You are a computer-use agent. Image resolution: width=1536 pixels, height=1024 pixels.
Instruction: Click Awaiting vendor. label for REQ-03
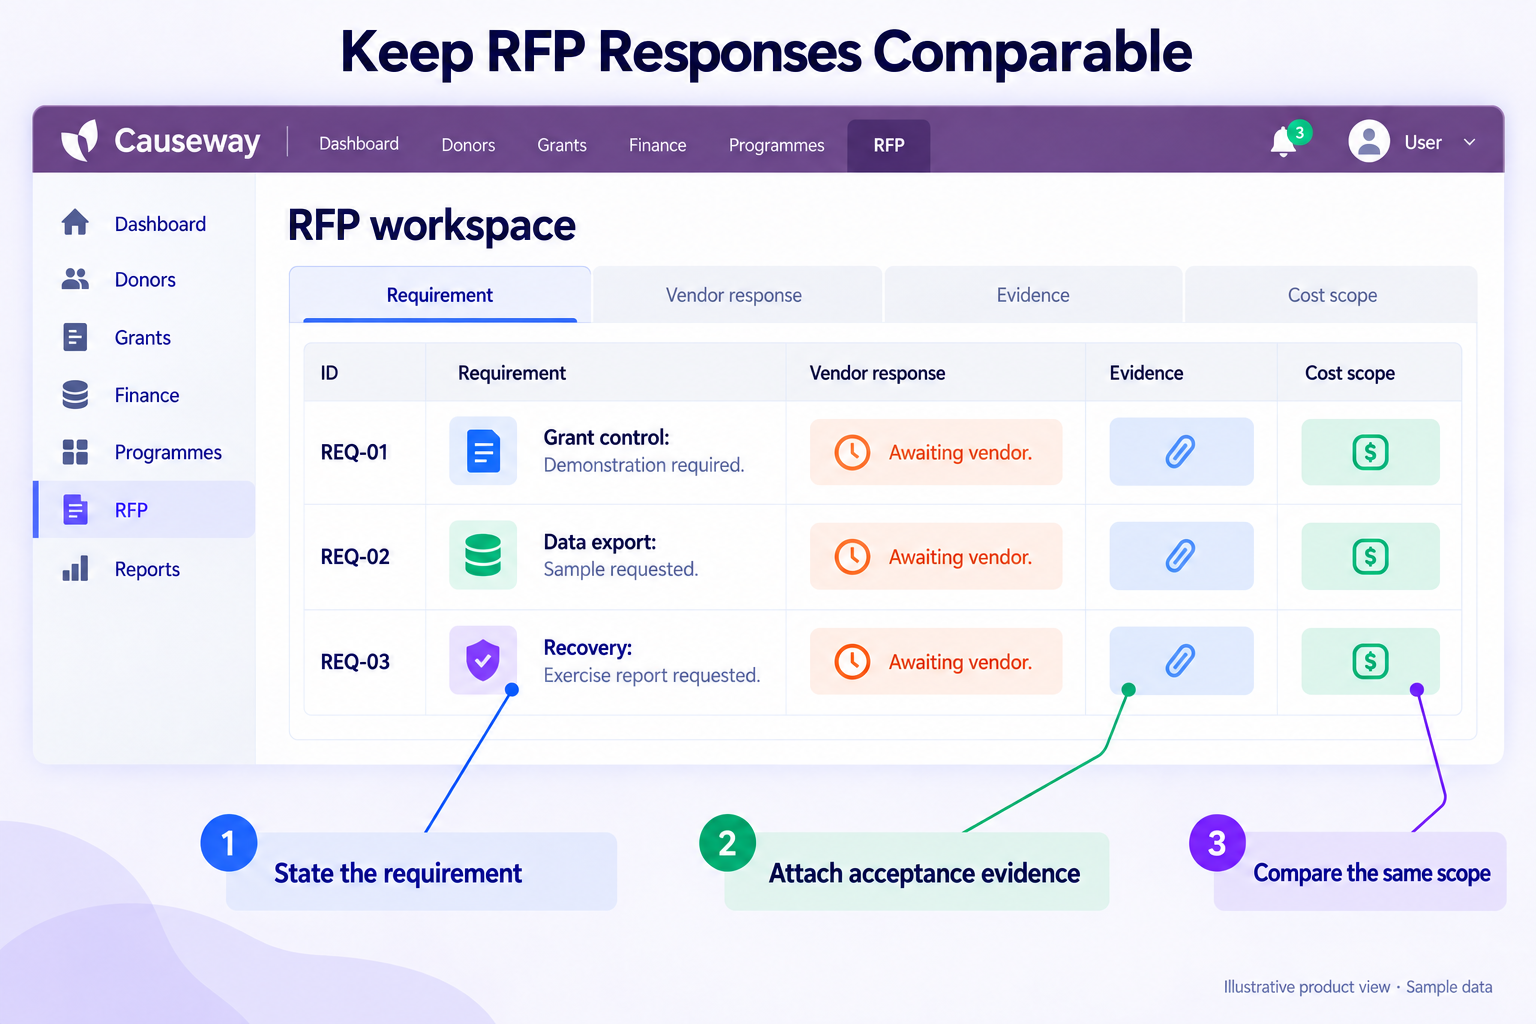pos(960,662)
